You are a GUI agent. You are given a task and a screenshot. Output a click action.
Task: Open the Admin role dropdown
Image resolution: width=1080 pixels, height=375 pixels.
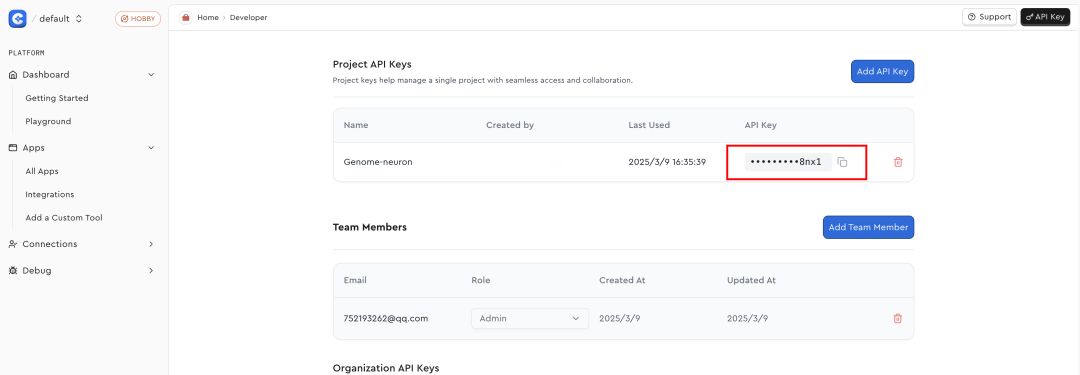pos(530,318)
